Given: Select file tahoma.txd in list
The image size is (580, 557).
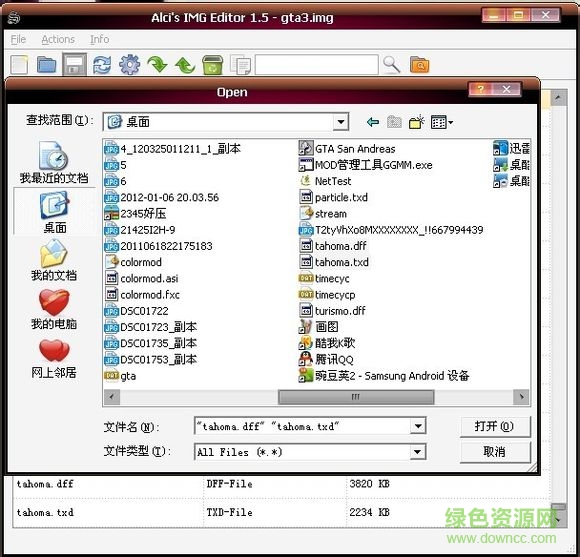Looking at the screenshot, I should pos(334,262).
